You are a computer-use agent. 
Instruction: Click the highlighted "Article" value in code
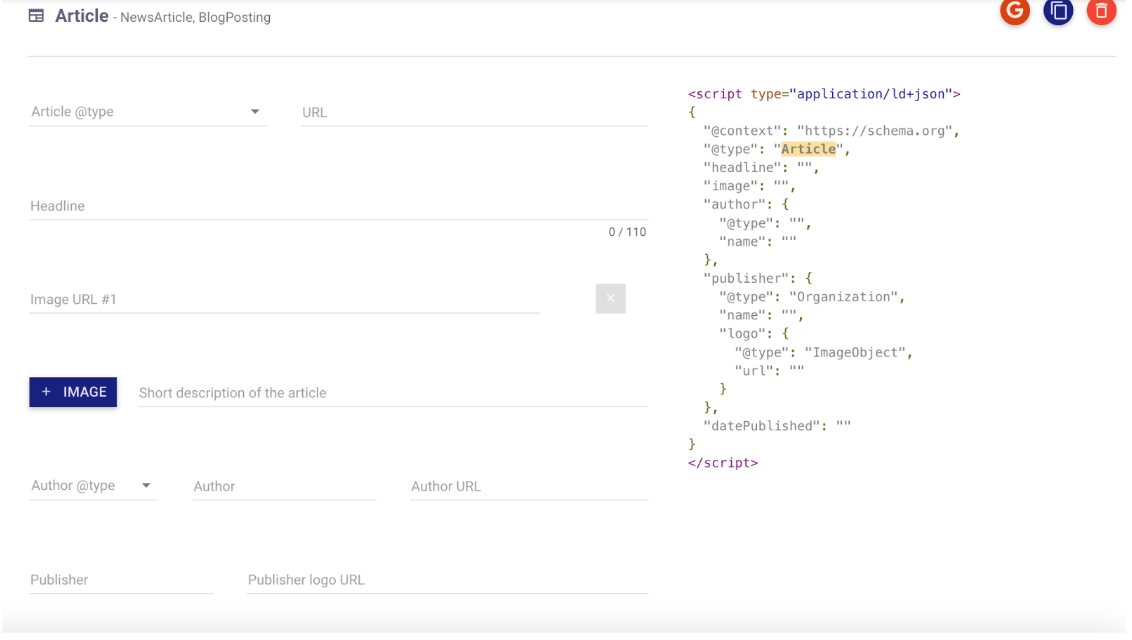pos(809,149)
